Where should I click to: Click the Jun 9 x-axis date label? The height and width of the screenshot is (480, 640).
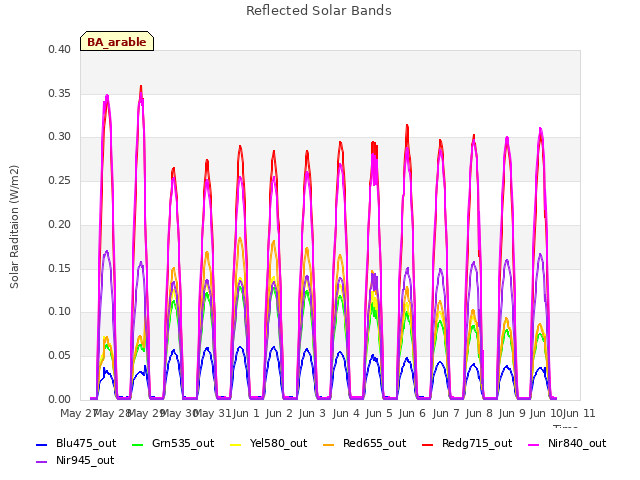pos(512,413)
